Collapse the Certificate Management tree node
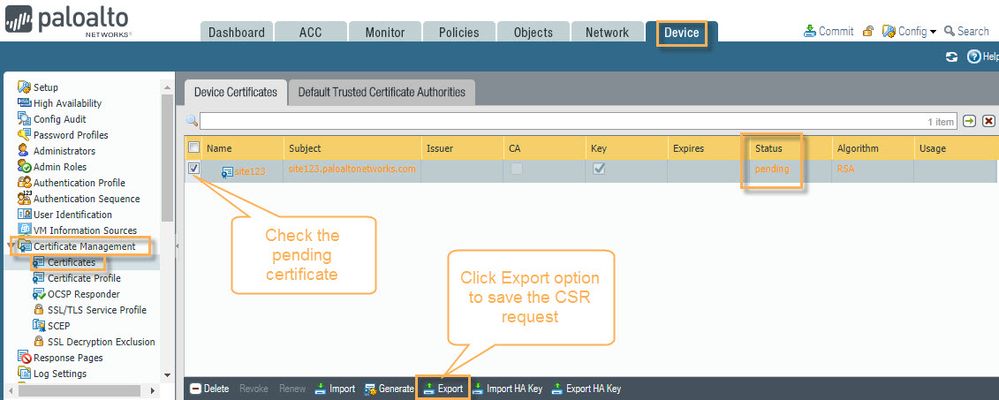The width and height of the screenshot is (999, 400). [11, 246]
